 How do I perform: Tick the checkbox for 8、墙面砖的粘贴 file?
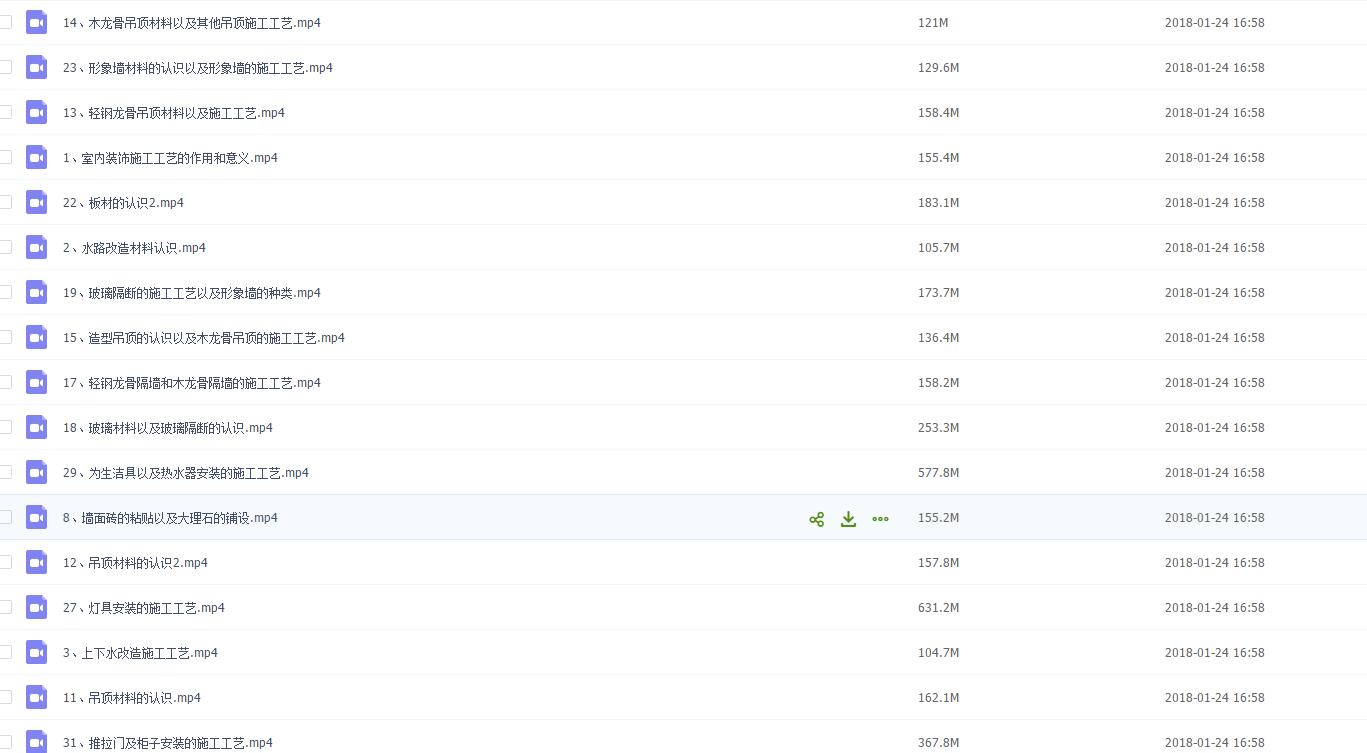tap(5, 517)
